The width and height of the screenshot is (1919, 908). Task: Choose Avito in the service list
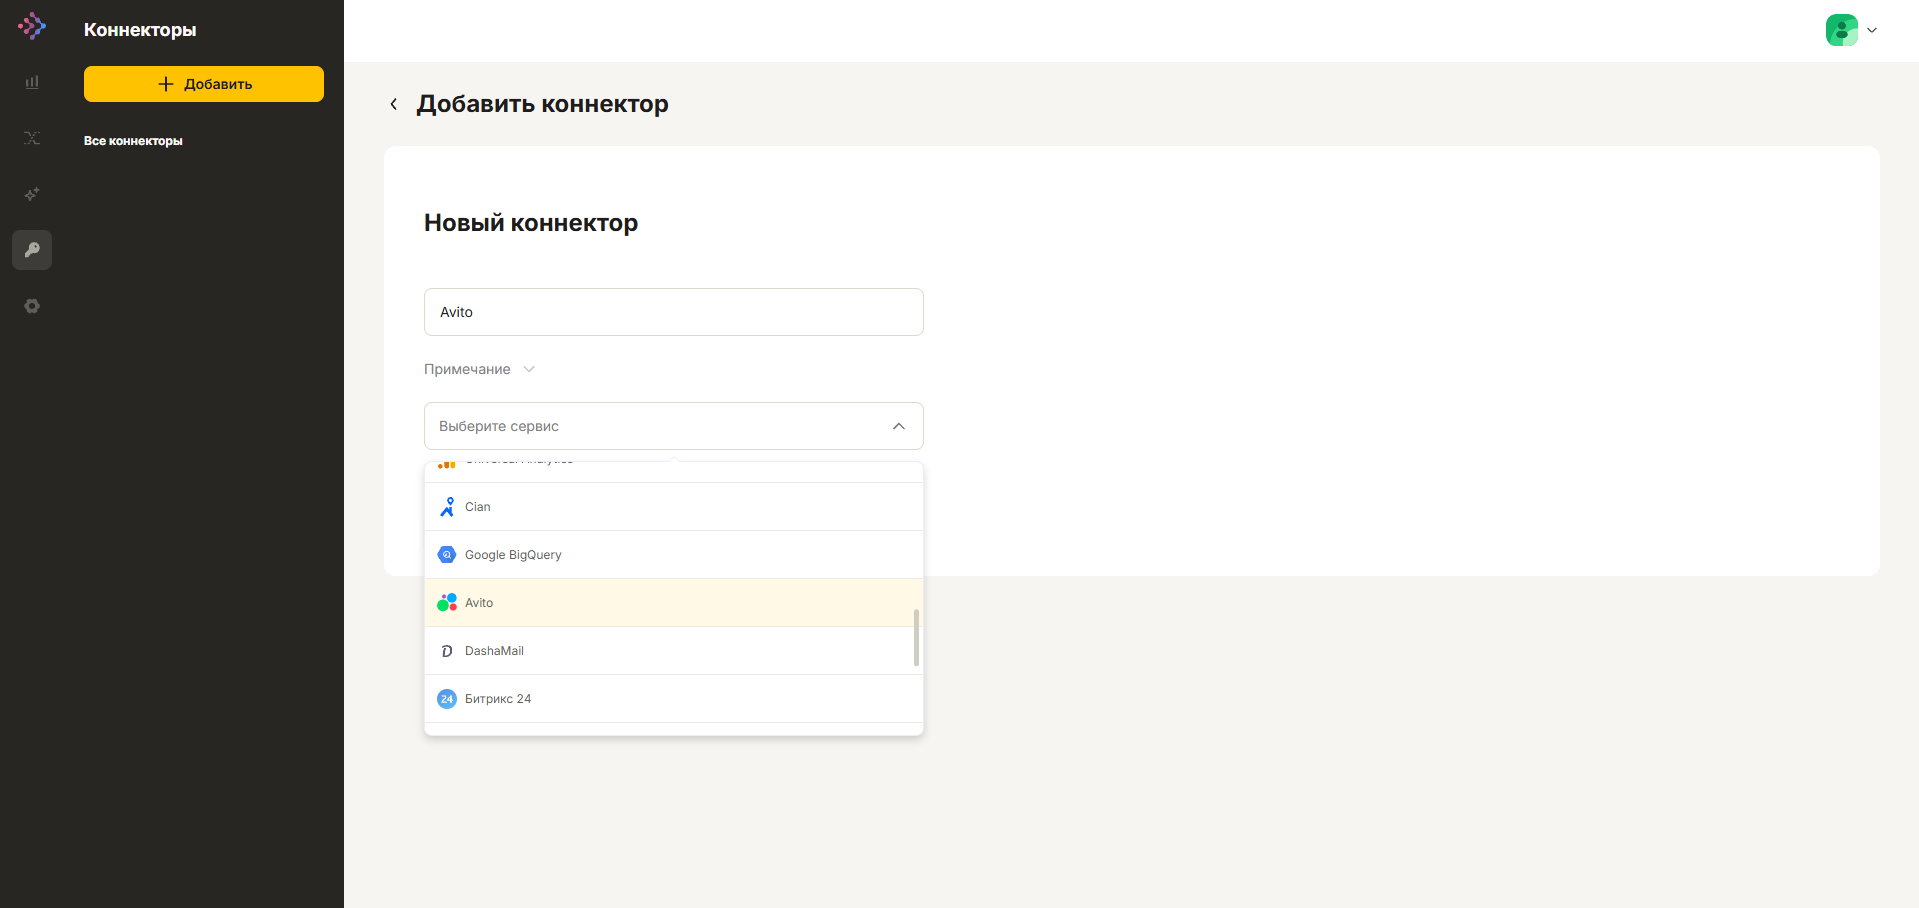[x=674, y=603]
